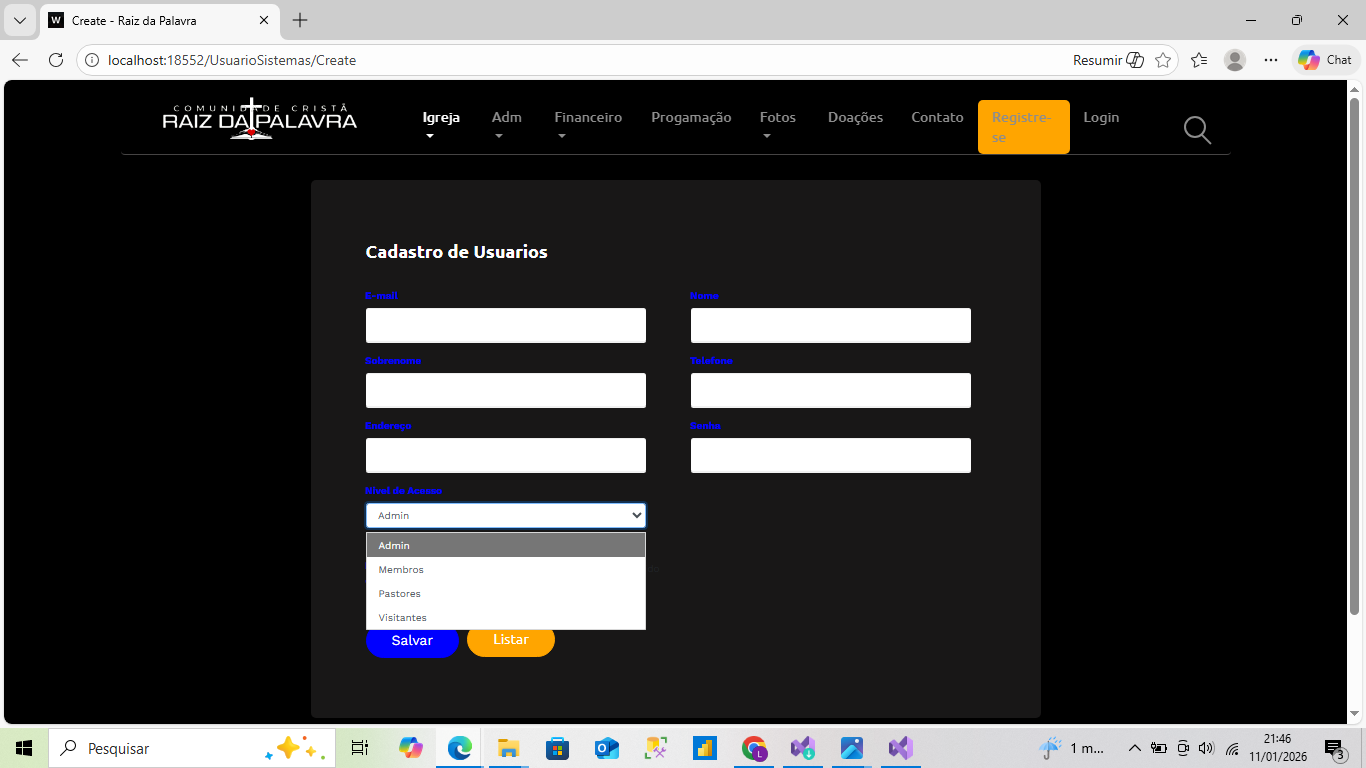
Task: Open the Fotos navigation menu
Action: click(x=777, y=118)
